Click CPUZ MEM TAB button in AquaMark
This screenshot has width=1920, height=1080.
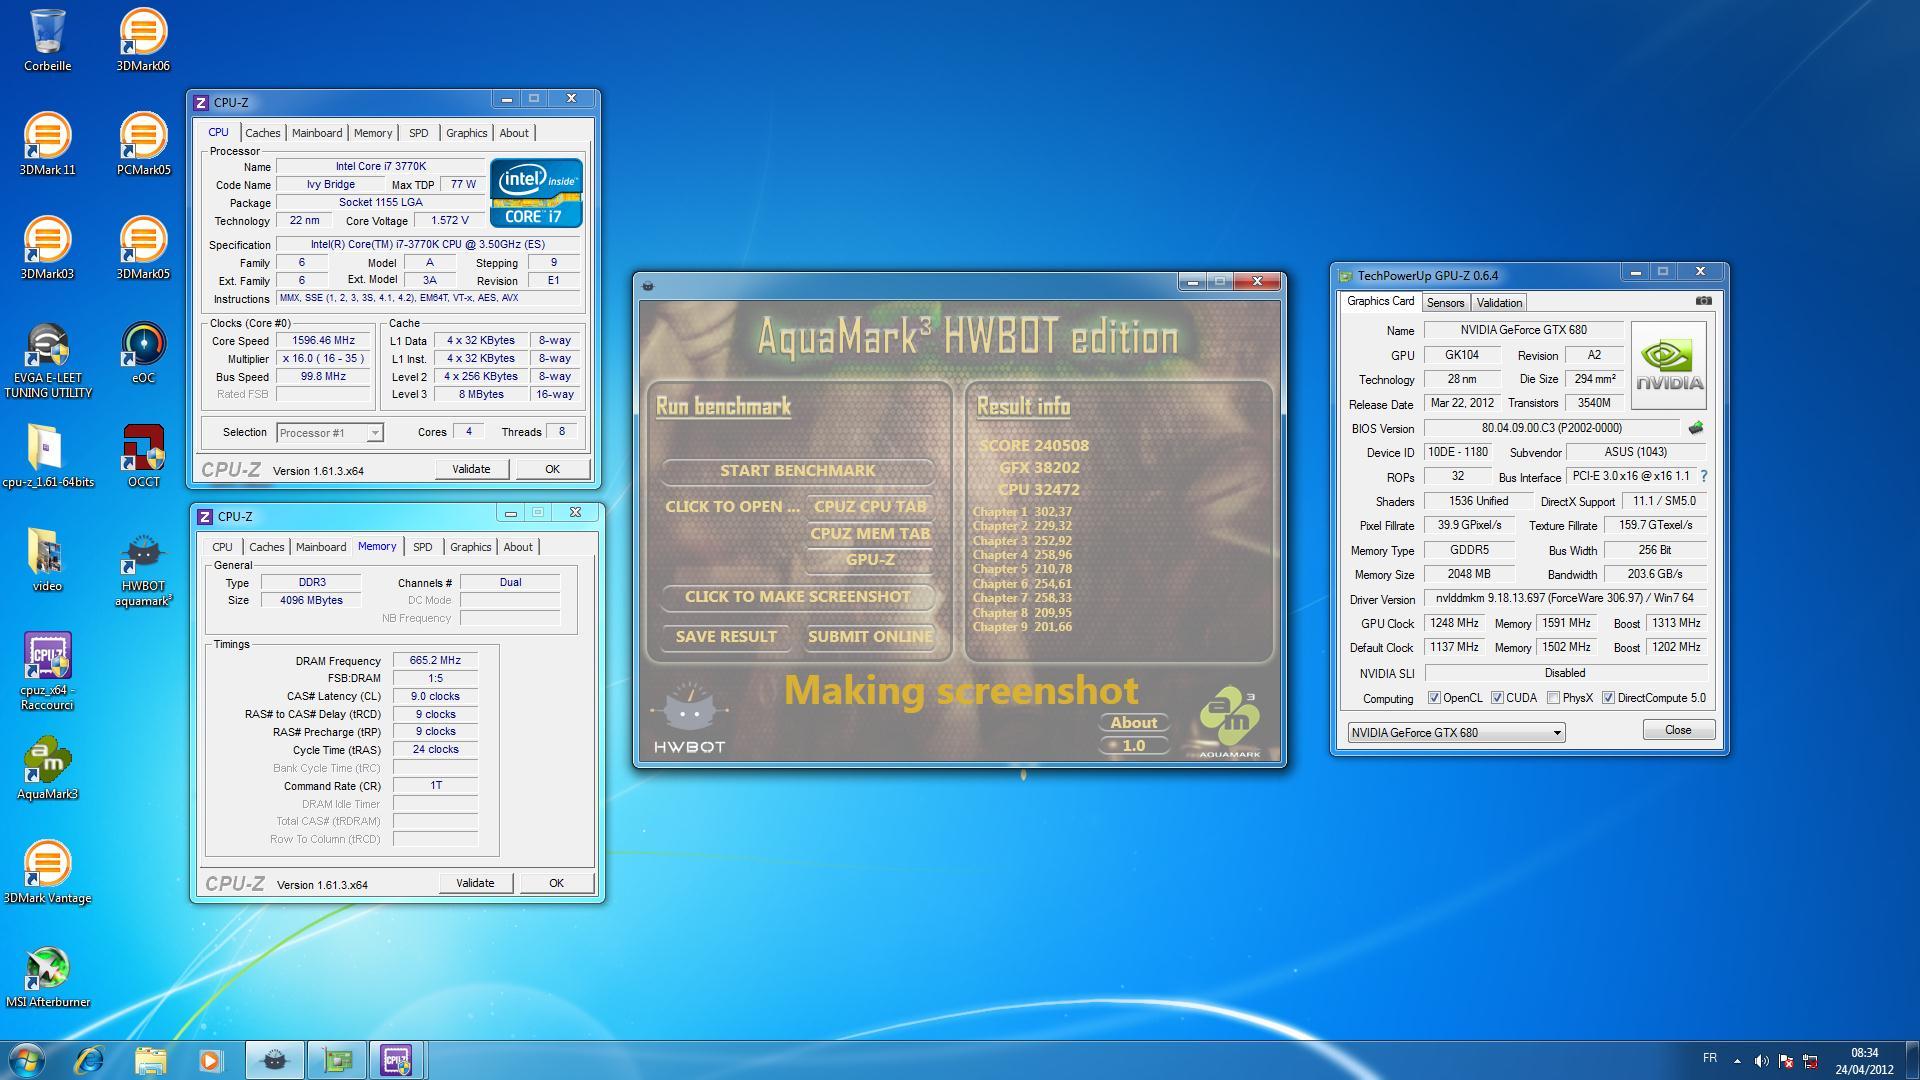tap(870, 533)
